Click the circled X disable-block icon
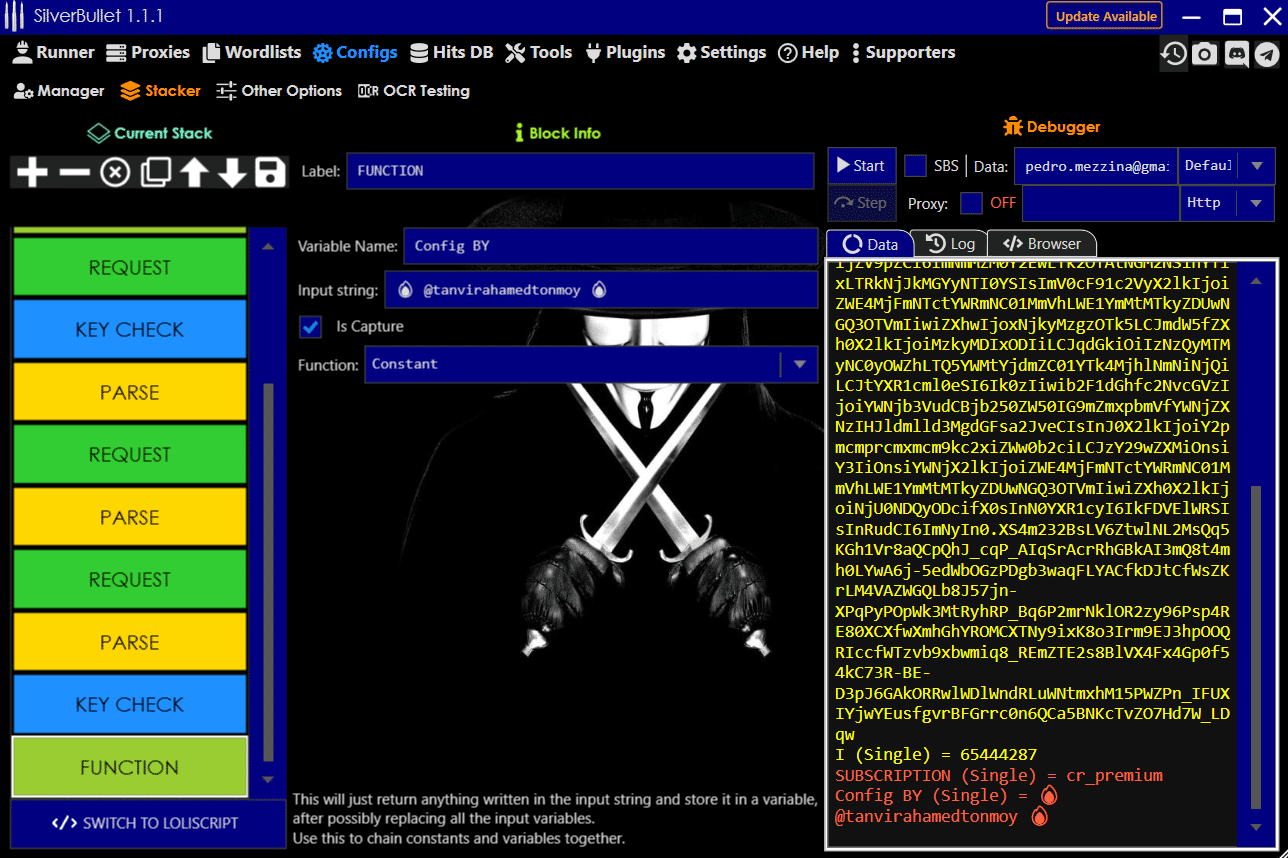 point(115,172)
